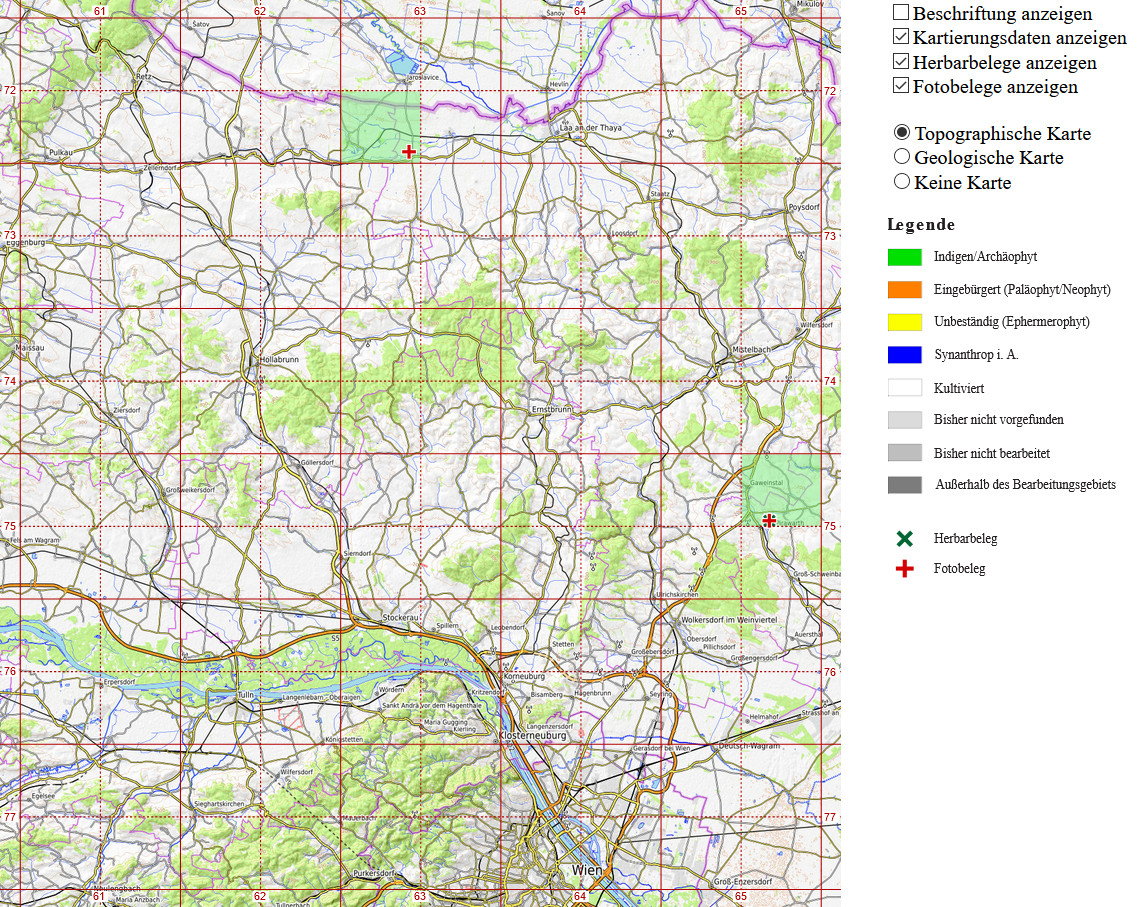Click the 'Deutsch-Wagram' town label
This screenshot has width=1141, height=907.
click(749, 745)
